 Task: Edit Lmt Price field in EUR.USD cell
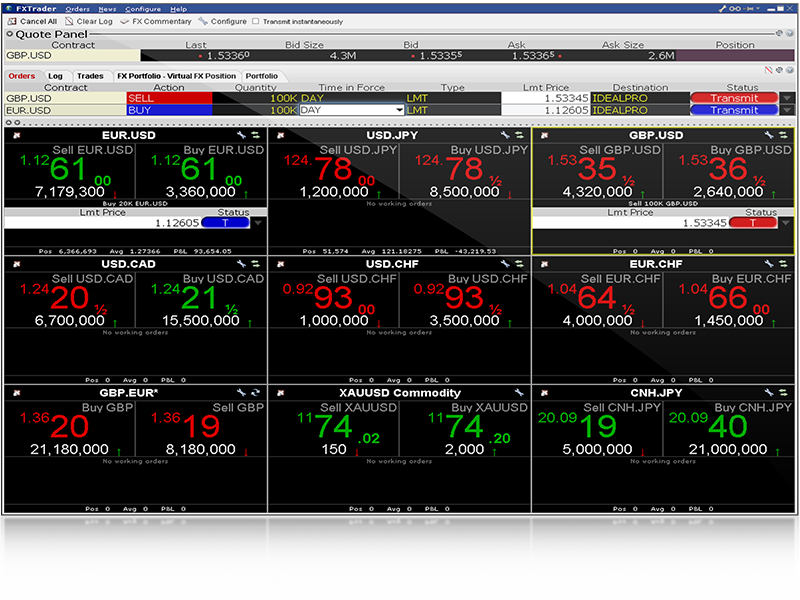(102, 223)
